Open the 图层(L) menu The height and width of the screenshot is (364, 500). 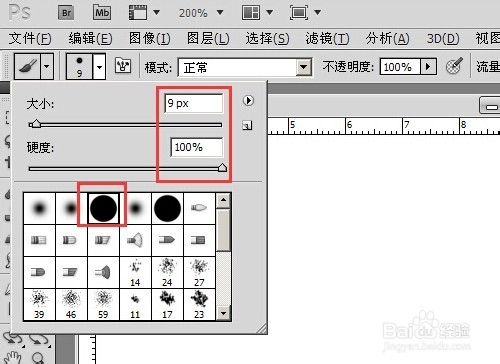208,38
